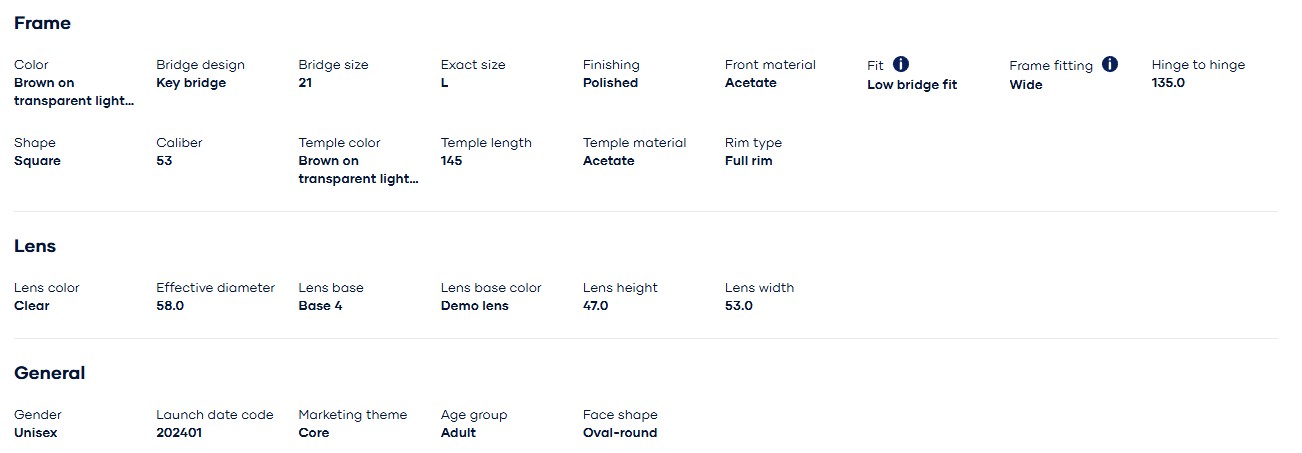
Task: Click the Frame section heading
Action: (42, 23)
